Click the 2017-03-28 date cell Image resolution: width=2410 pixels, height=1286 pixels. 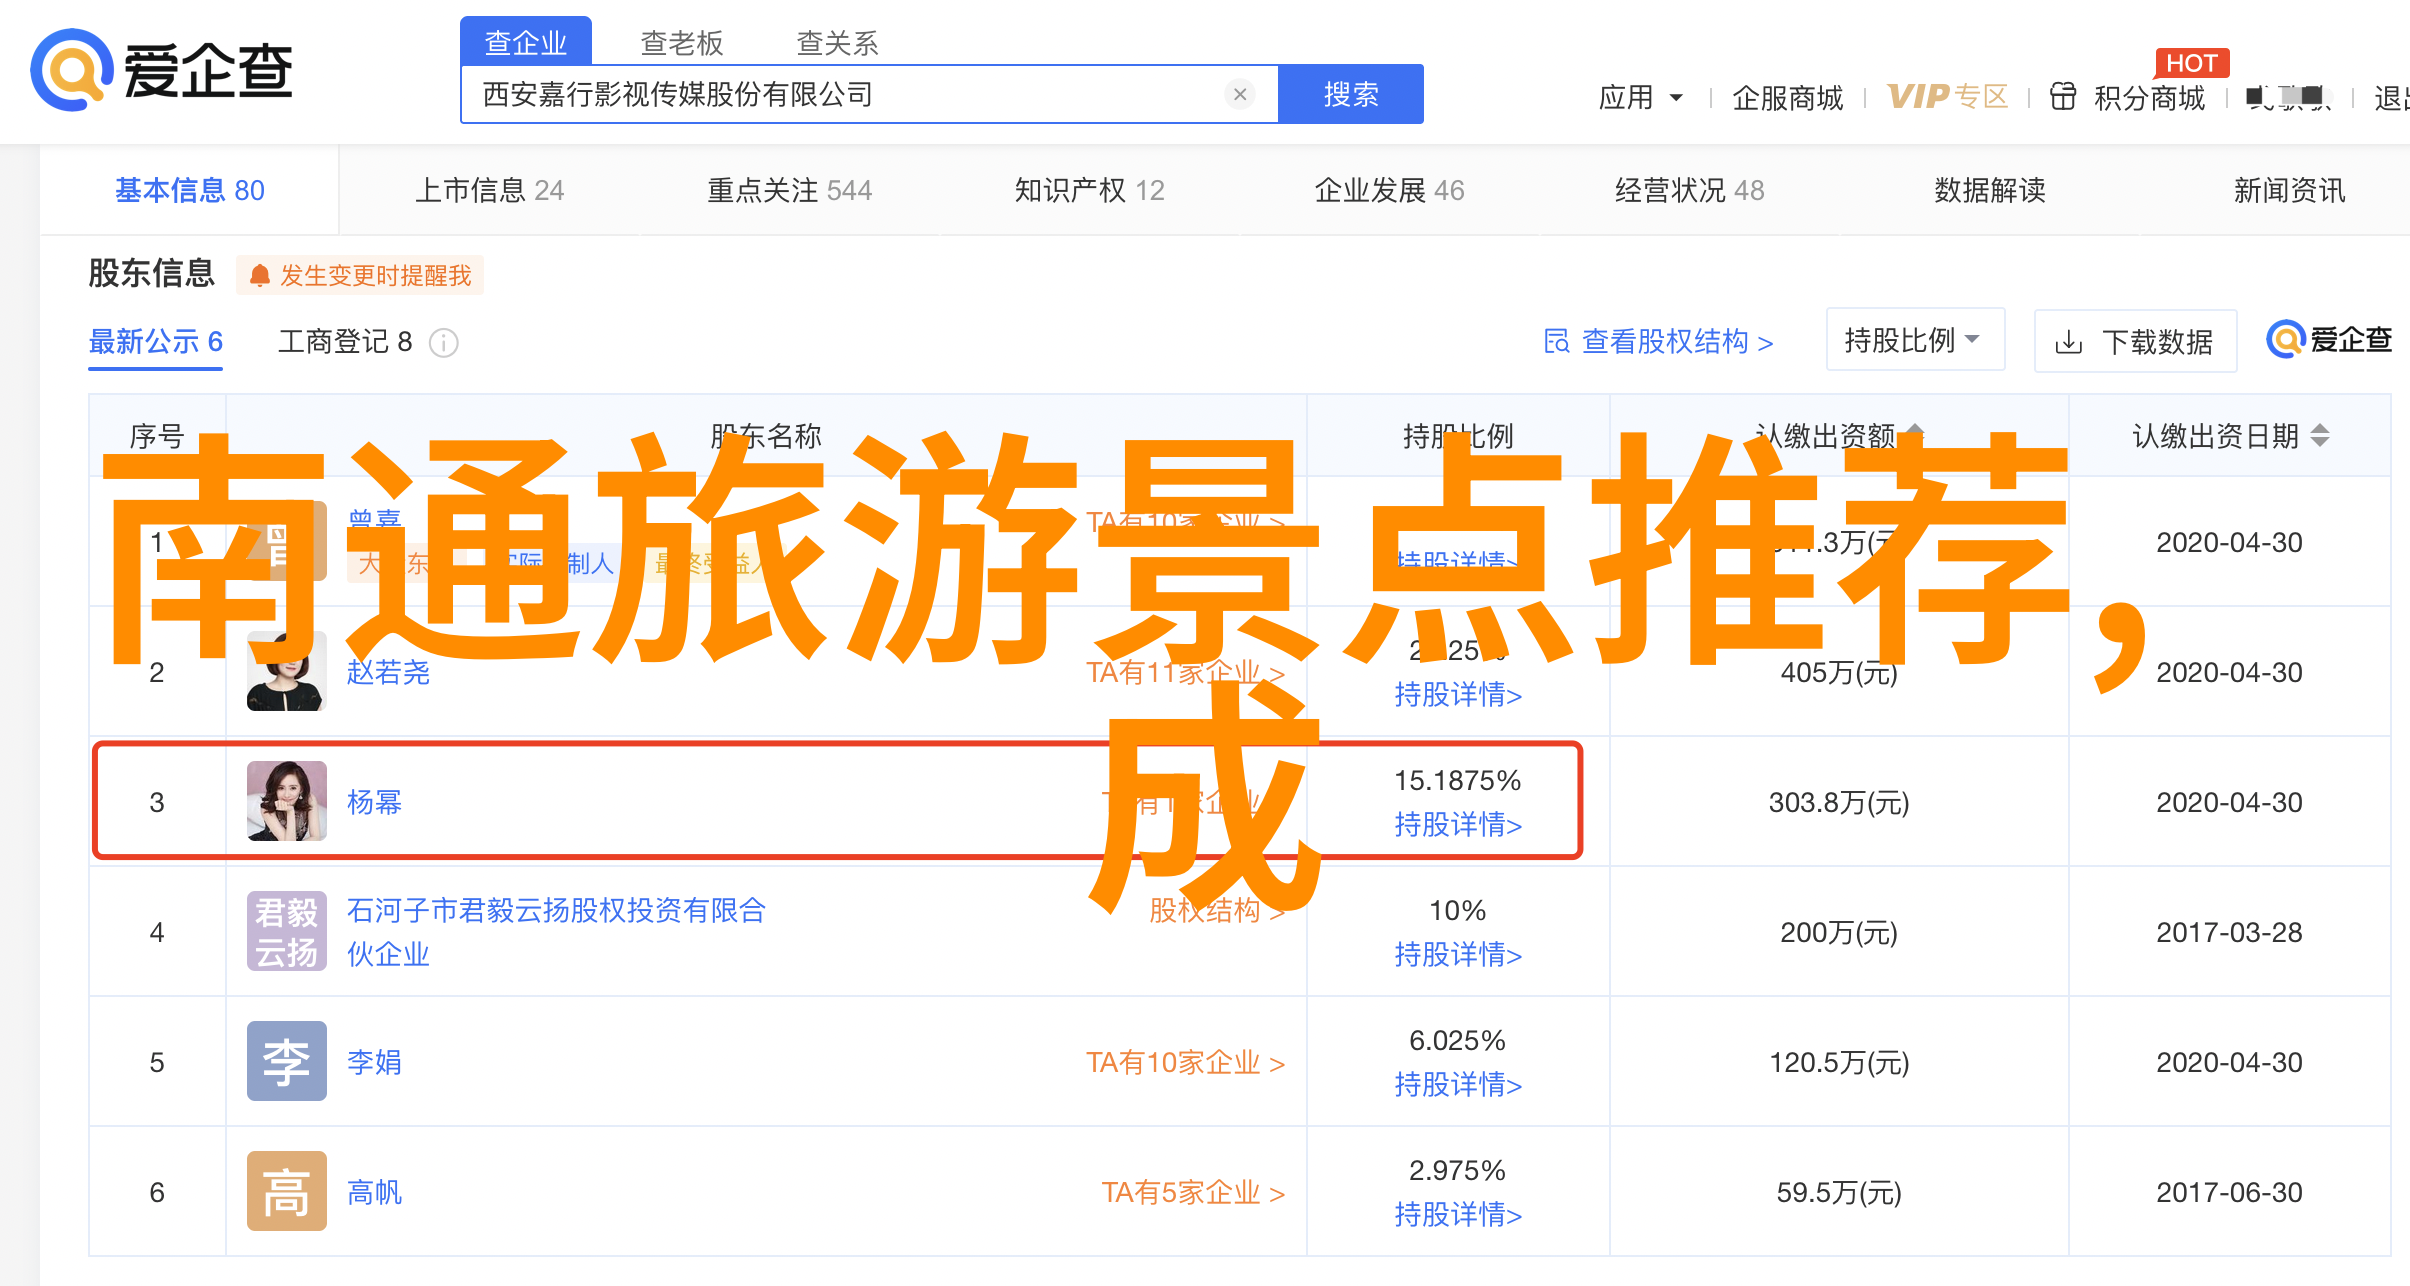pos(2229,932)
